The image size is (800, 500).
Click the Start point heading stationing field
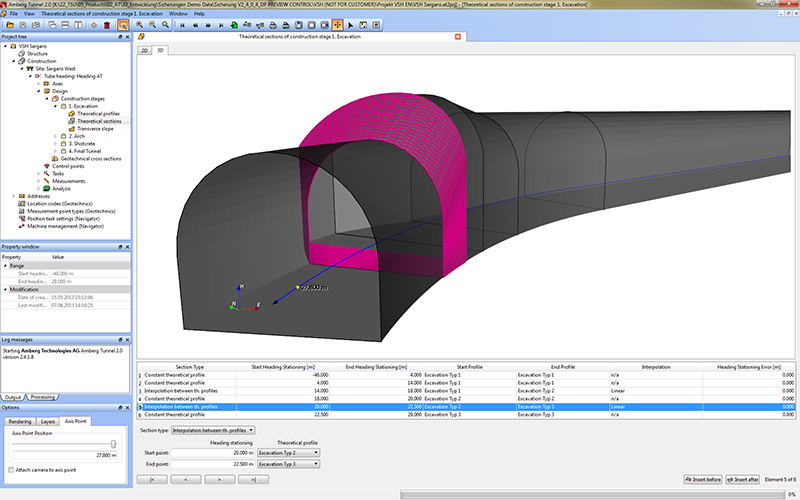pos(213,453)
